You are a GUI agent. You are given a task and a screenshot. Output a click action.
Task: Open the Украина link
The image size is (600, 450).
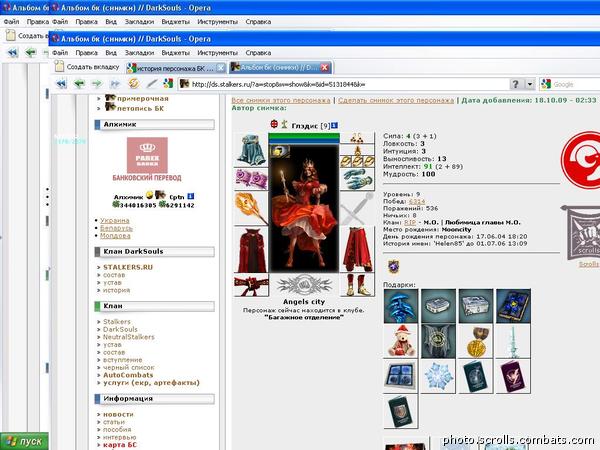click(x=115, y=220)
